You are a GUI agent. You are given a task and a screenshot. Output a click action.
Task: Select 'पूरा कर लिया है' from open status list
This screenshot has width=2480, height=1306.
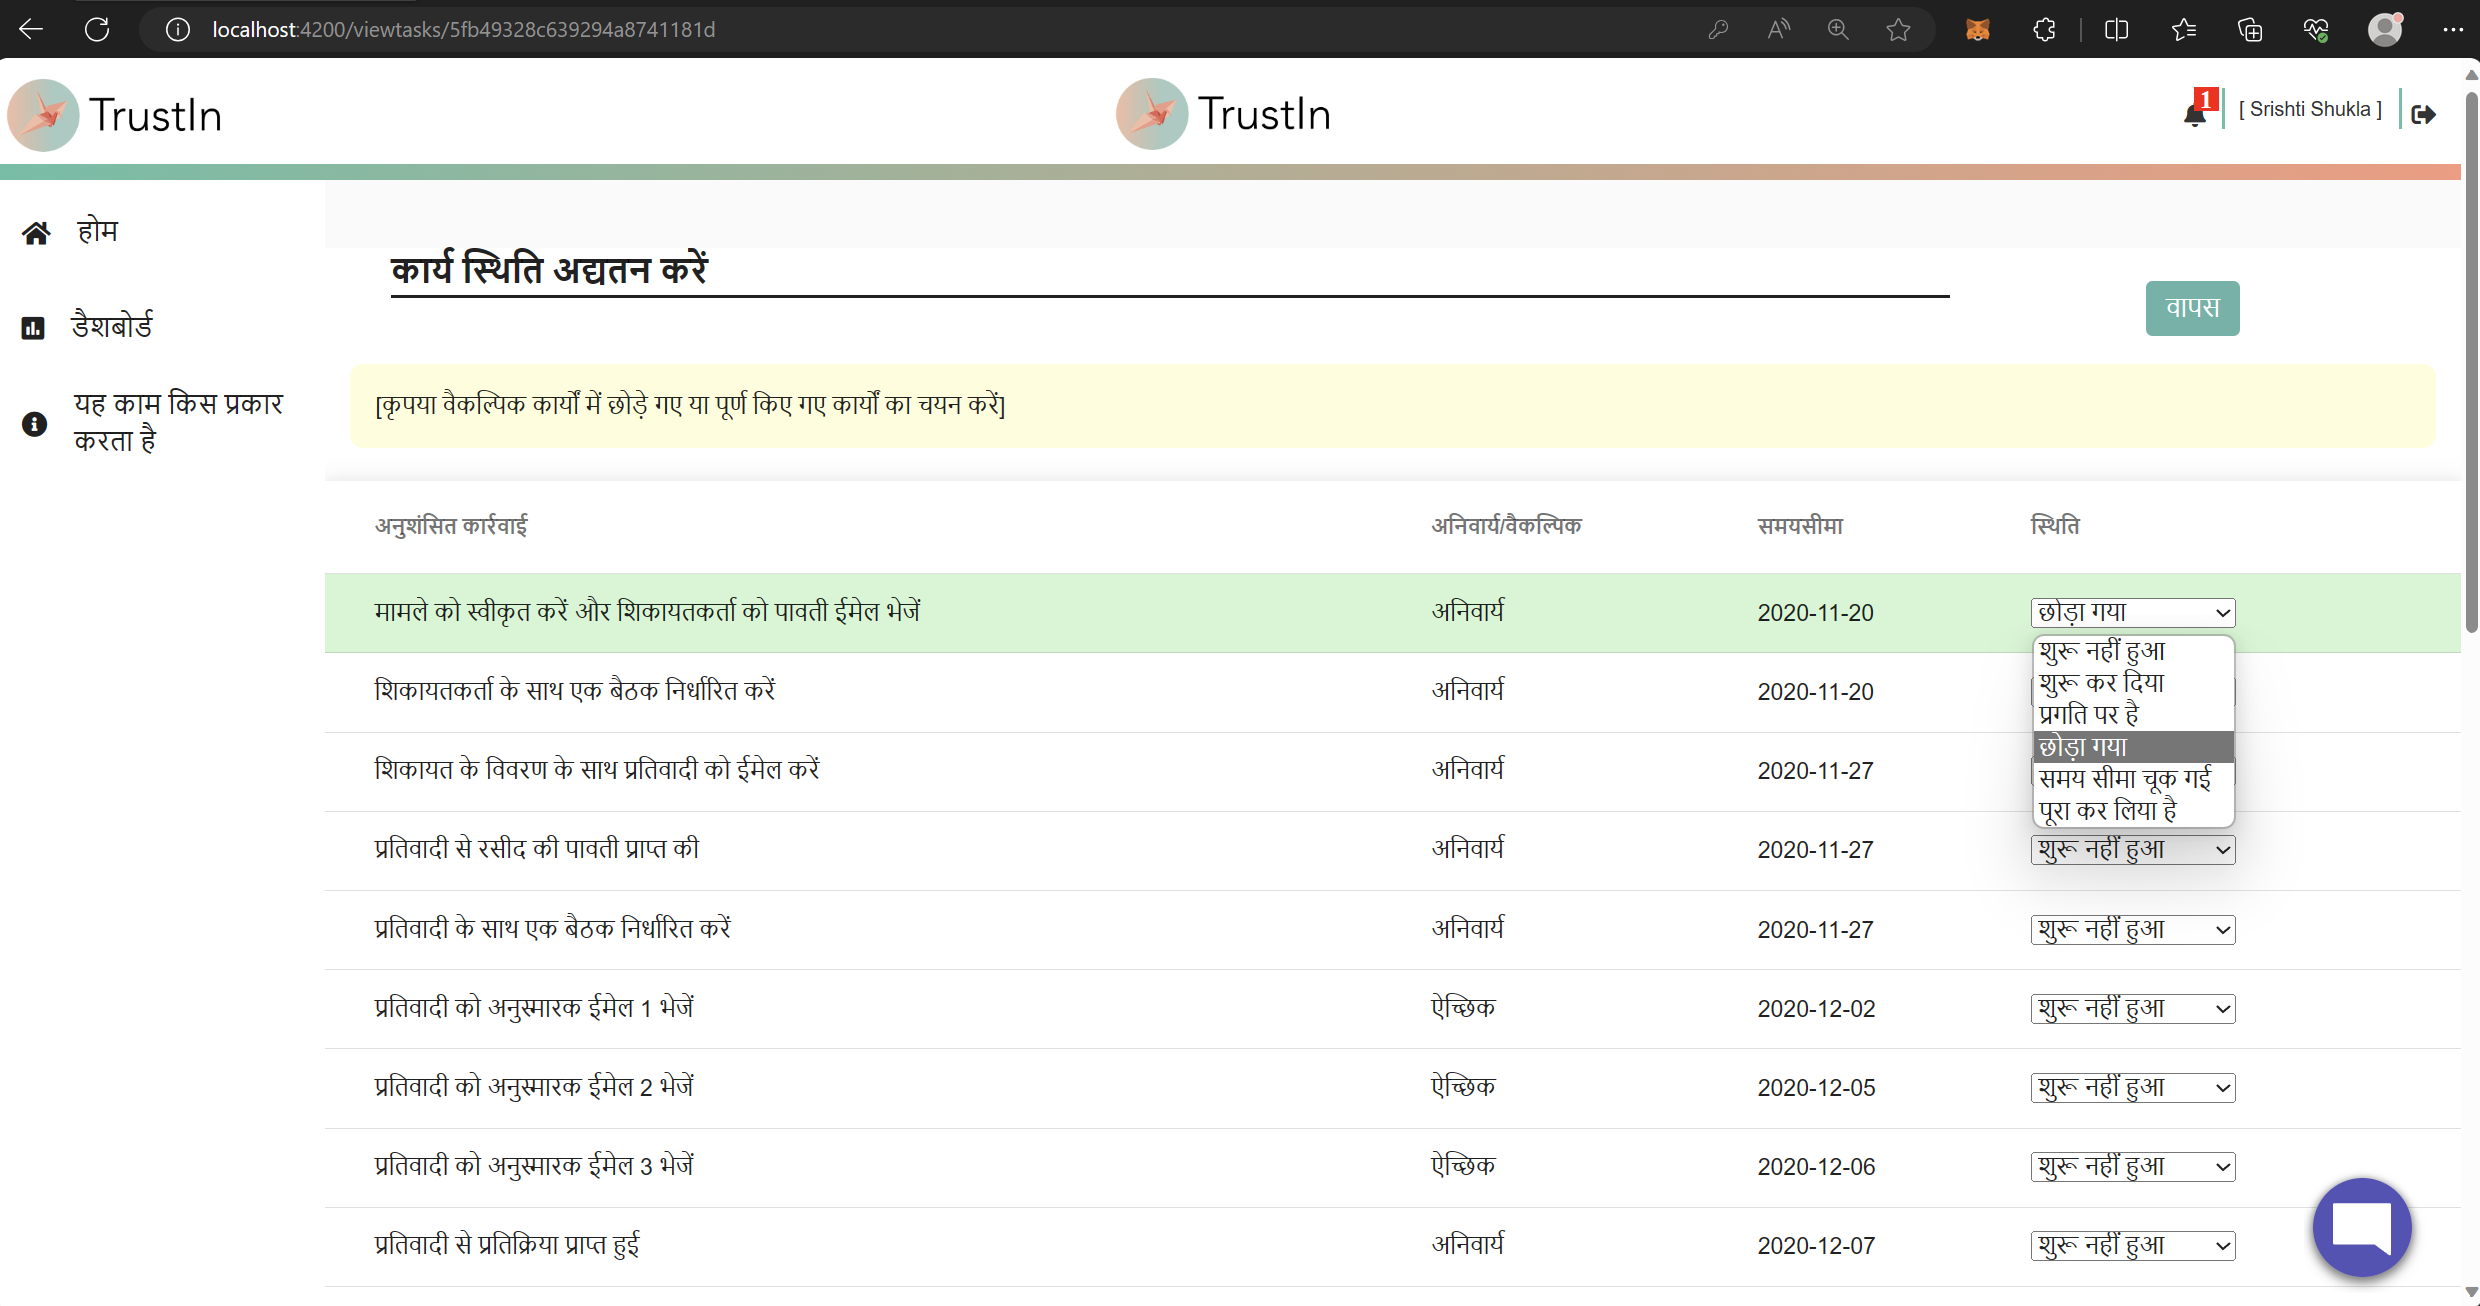pos(2108,811)
